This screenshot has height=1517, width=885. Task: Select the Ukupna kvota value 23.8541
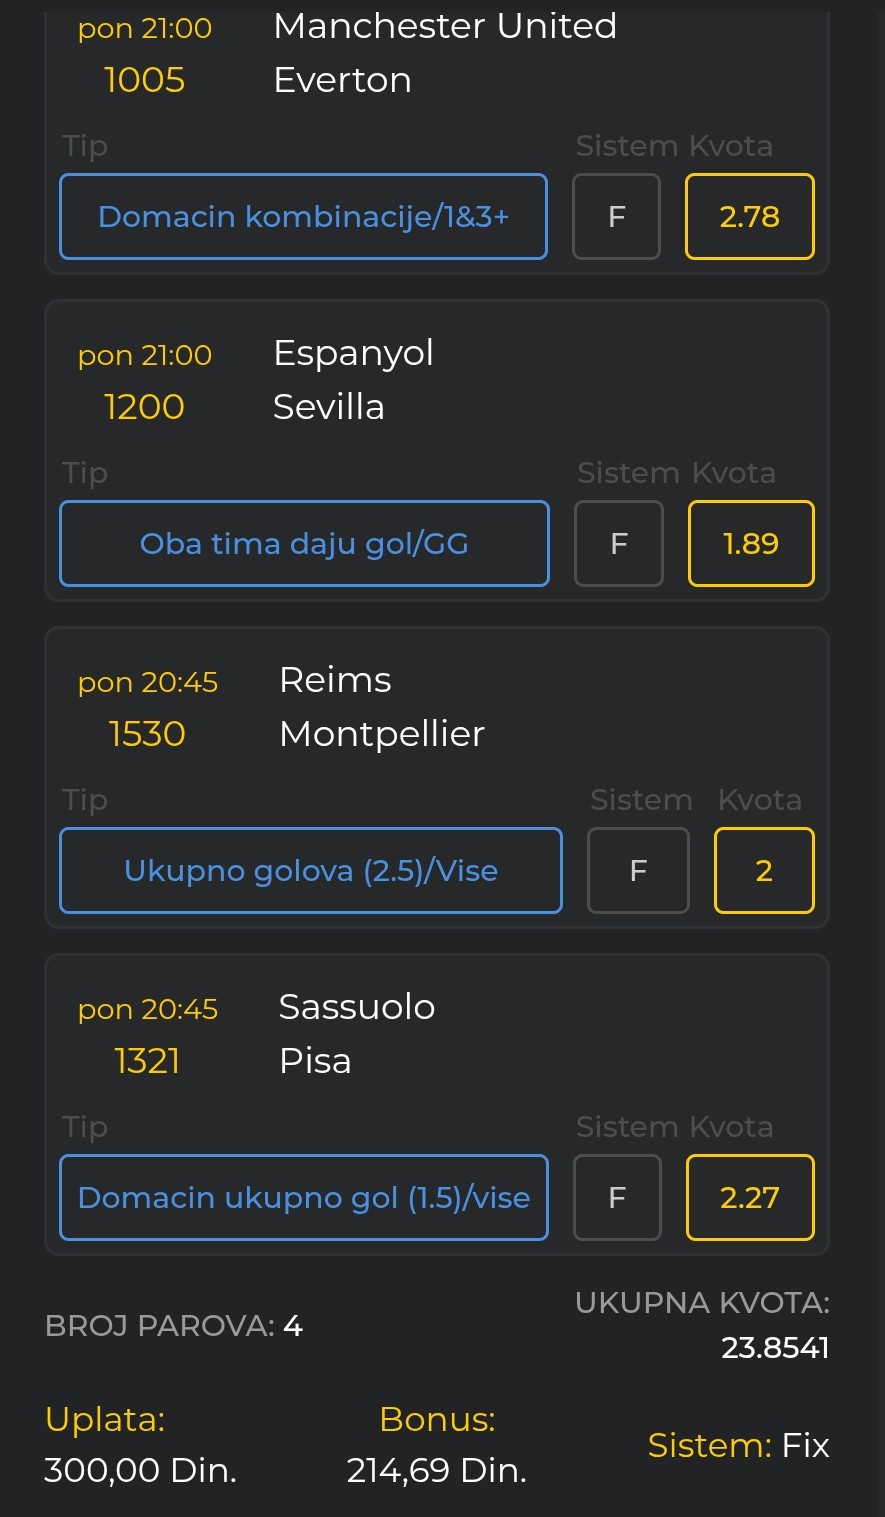coord(775,1348)
